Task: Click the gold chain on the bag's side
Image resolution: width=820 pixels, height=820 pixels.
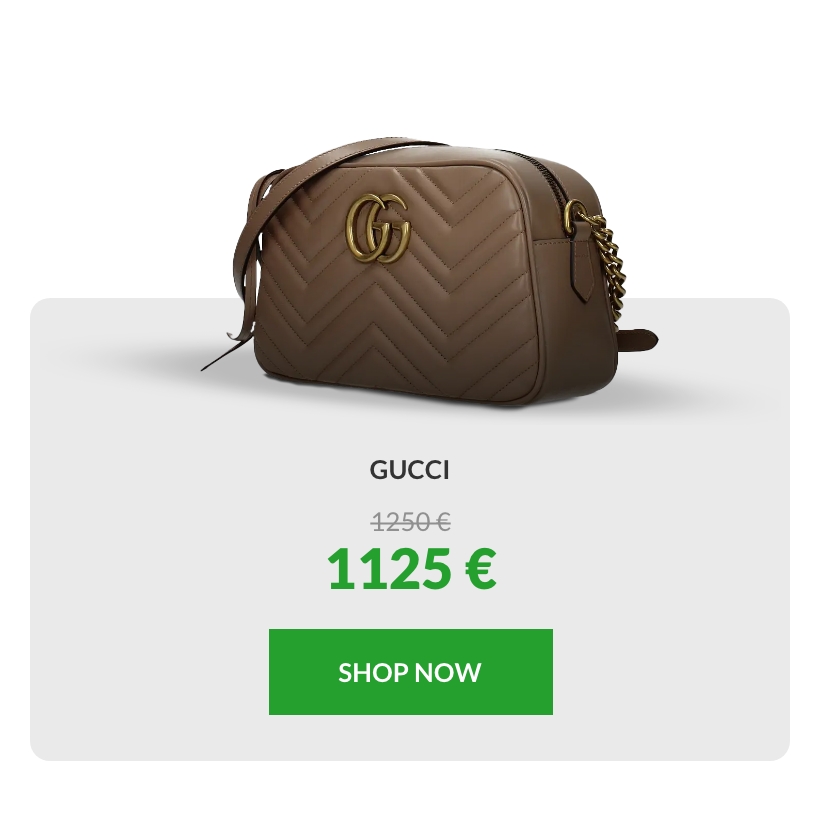Action: 607,267
